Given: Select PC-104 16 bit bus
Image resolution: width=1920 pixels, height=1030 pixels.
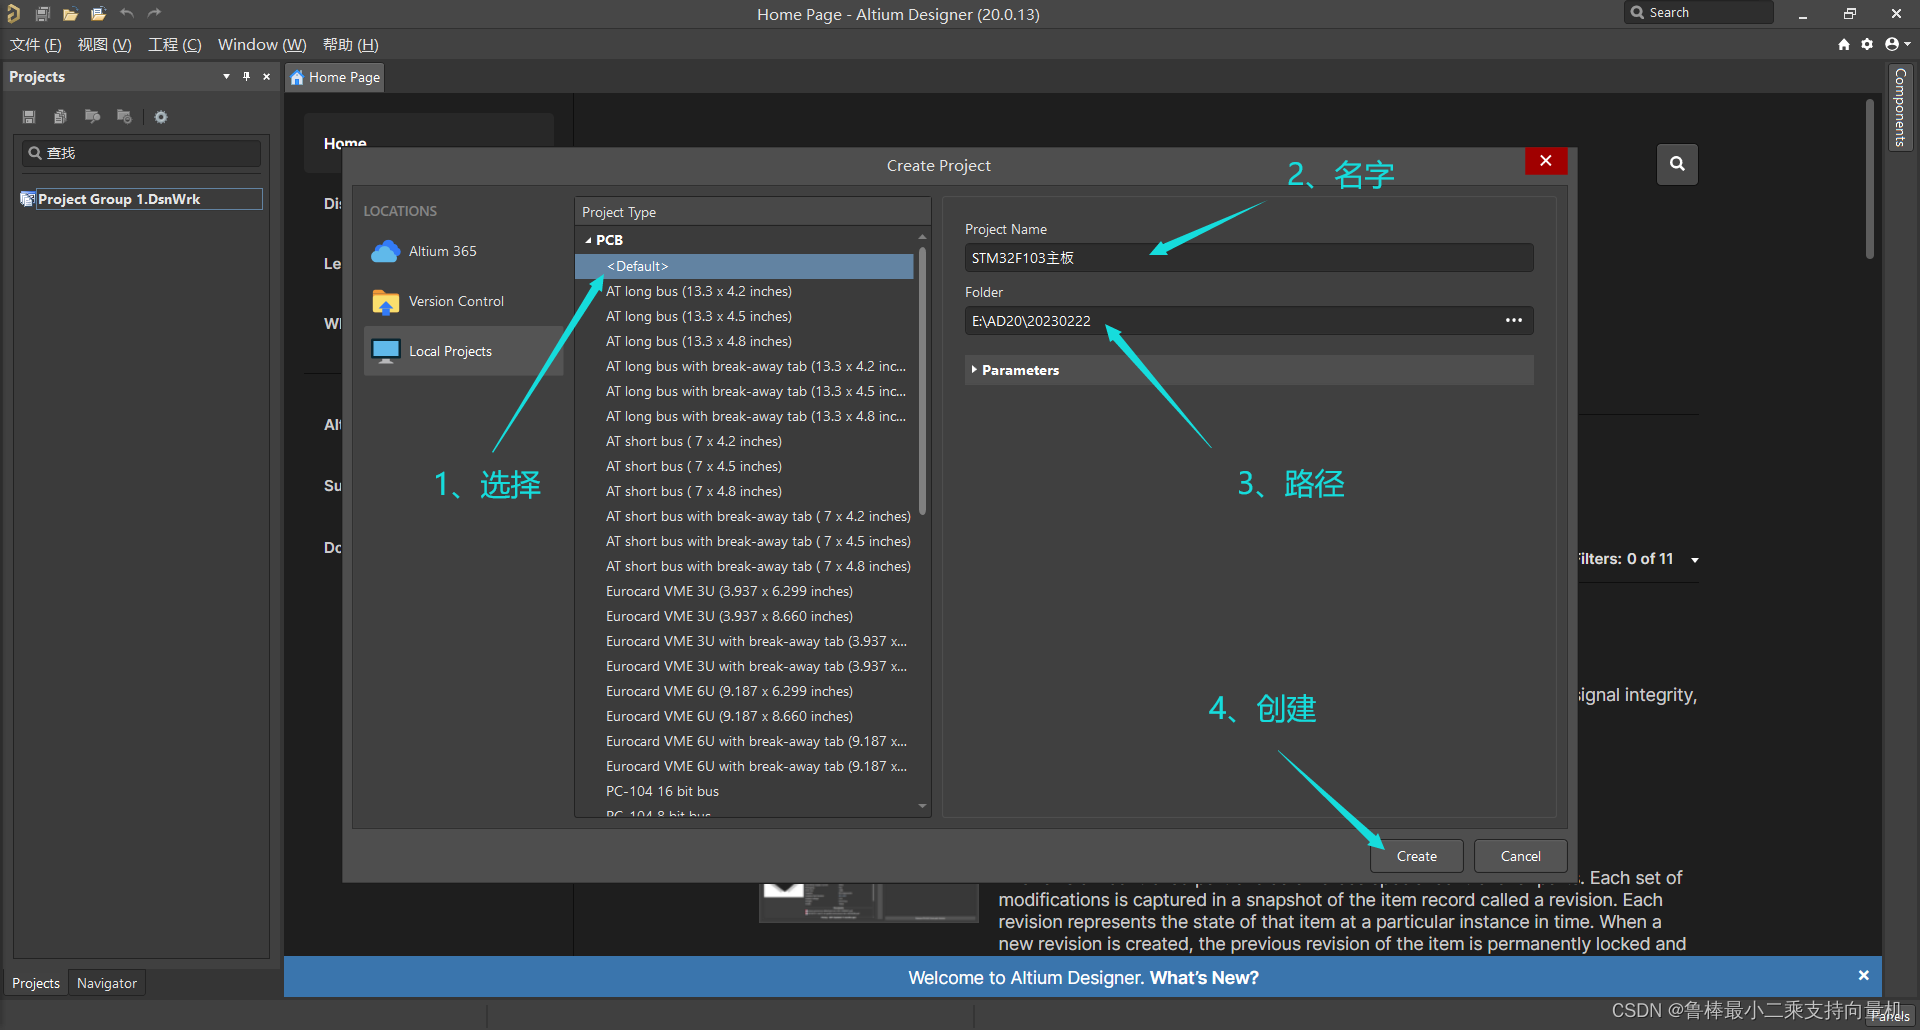Looking at the screenshot, I should tap(662, 791).
